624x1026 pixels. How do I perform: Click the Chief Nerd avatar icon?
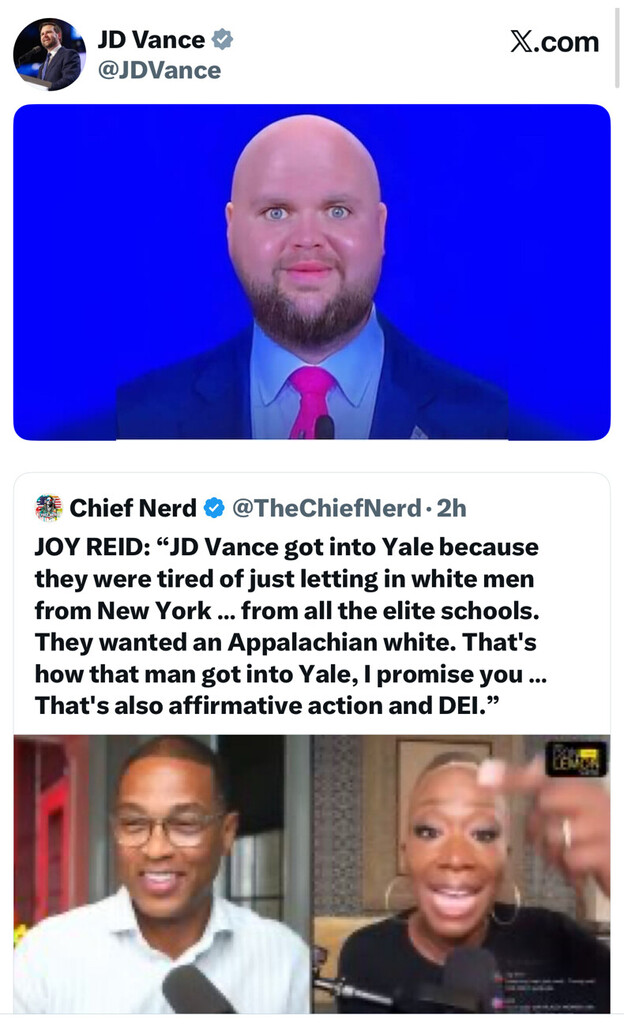(x=48, y=508)
